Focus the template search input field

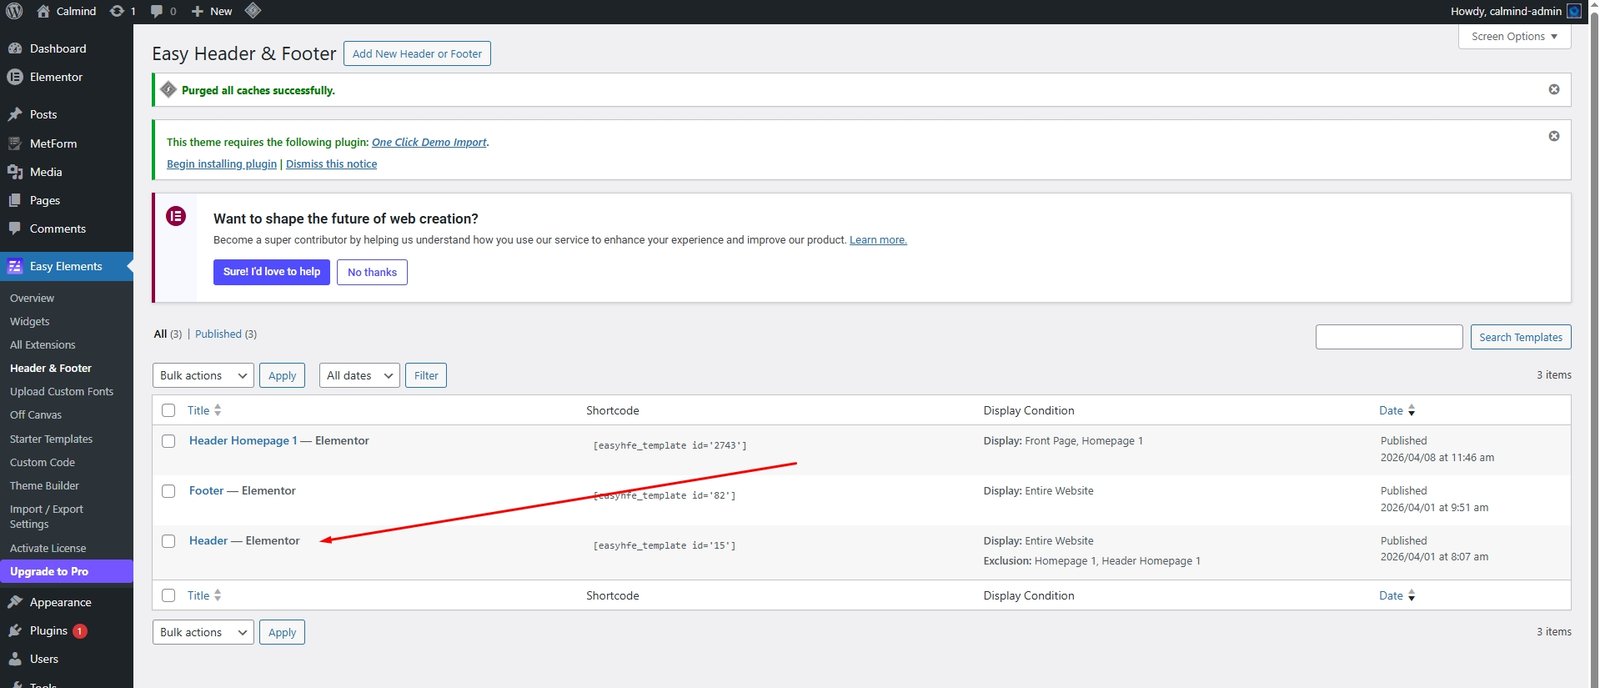(x=1388, y=337)
